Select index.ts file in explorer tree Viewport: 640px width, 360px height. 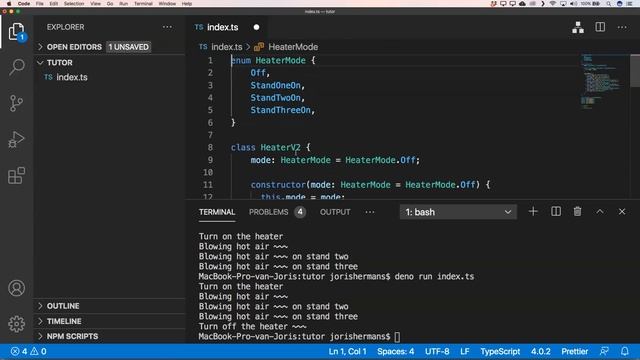tap(109, 77)
